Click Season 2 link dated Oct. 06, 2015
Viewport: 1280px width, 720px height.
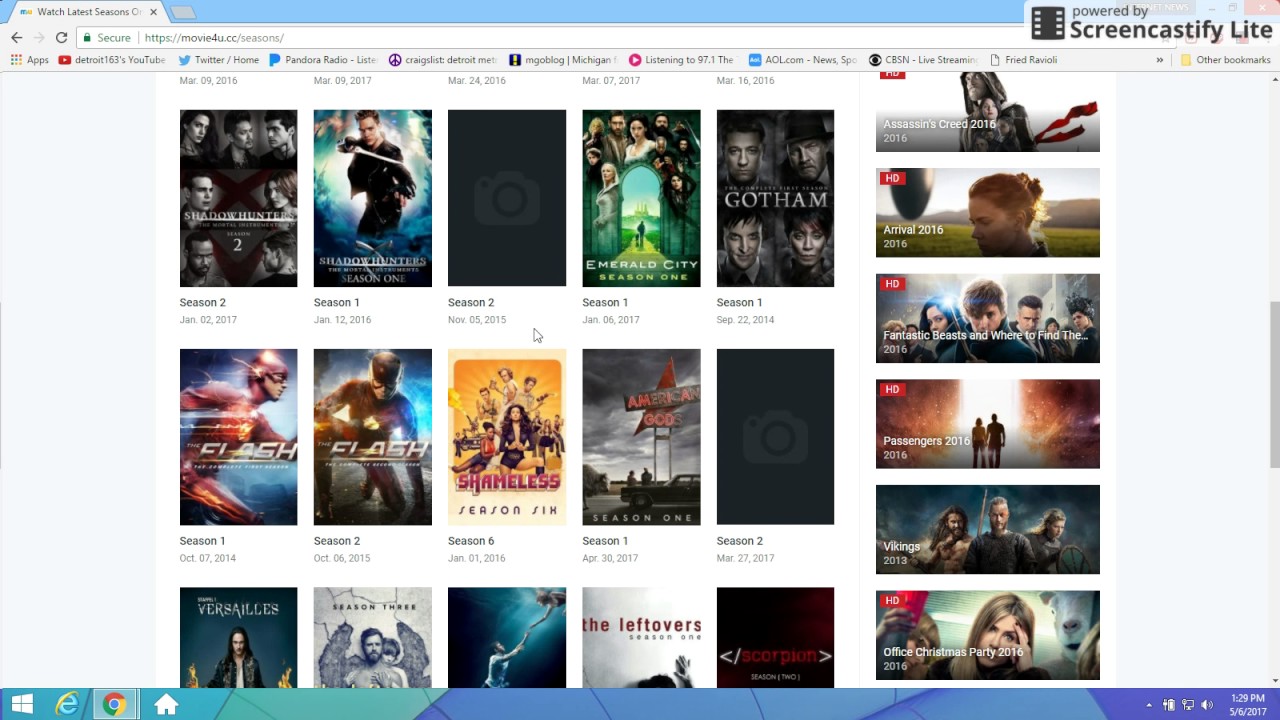(337, 541)
